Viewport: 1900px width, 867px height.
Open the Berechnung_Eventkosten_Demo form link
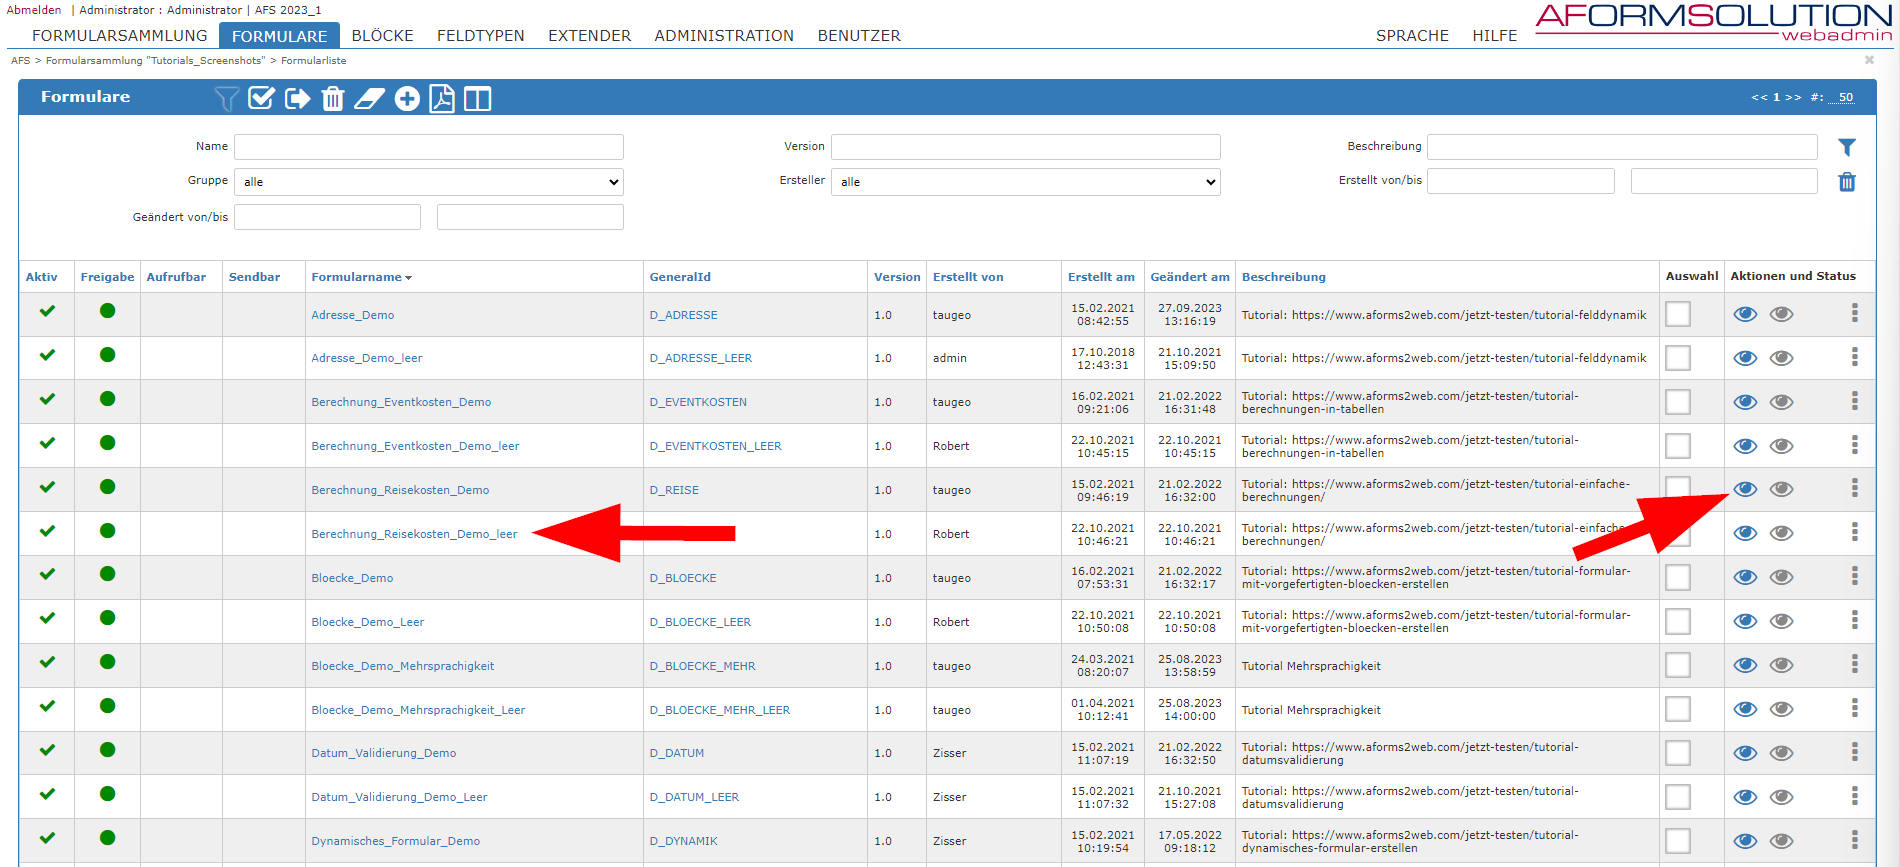tap(401, 402)
